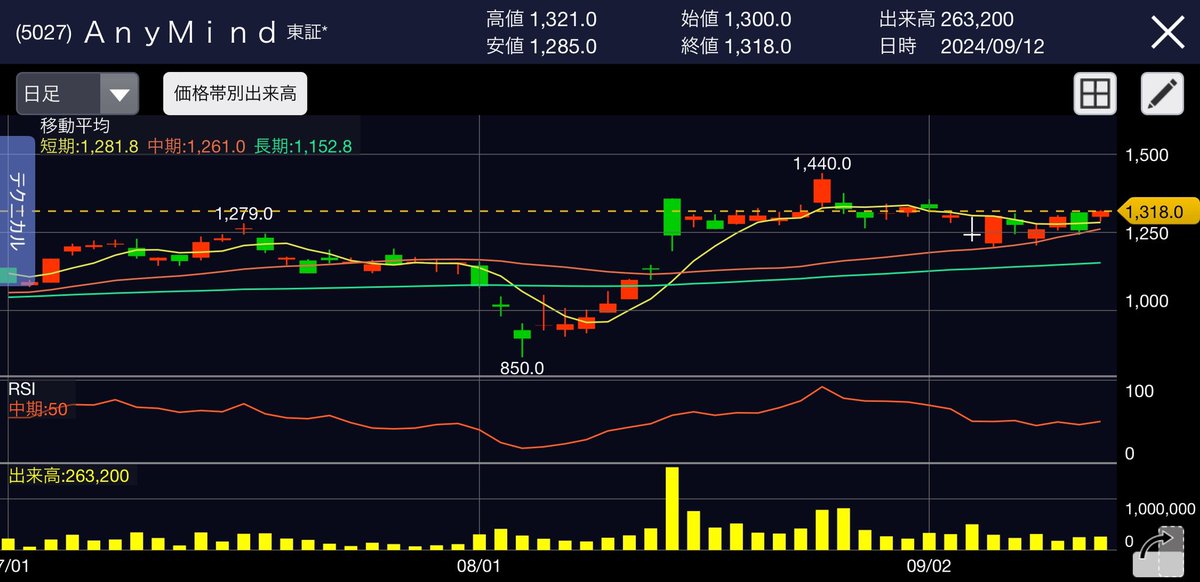Open the 日足 timeframe dropdown
The height and width of the screenshot is (582, 1200).
[x=77, y=95]
